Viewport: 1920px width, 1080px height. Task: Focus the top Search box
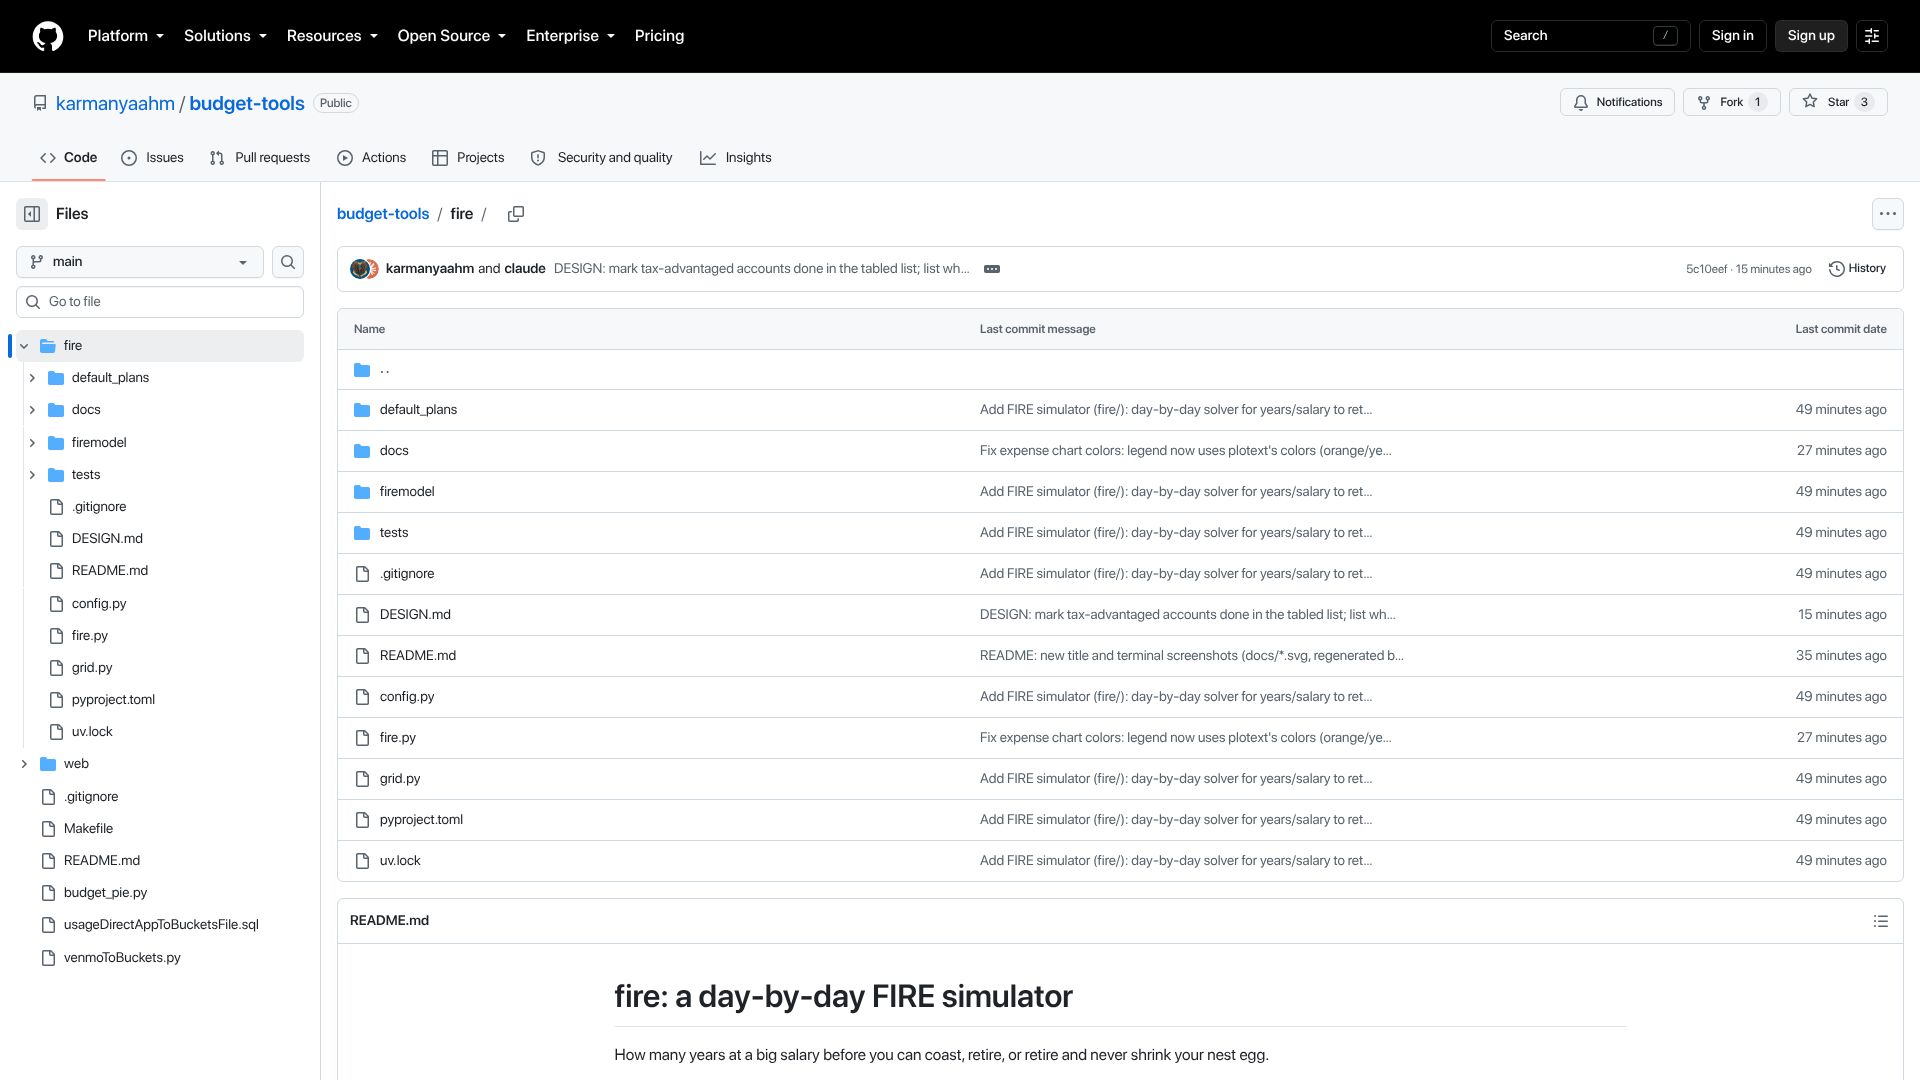1590,36
